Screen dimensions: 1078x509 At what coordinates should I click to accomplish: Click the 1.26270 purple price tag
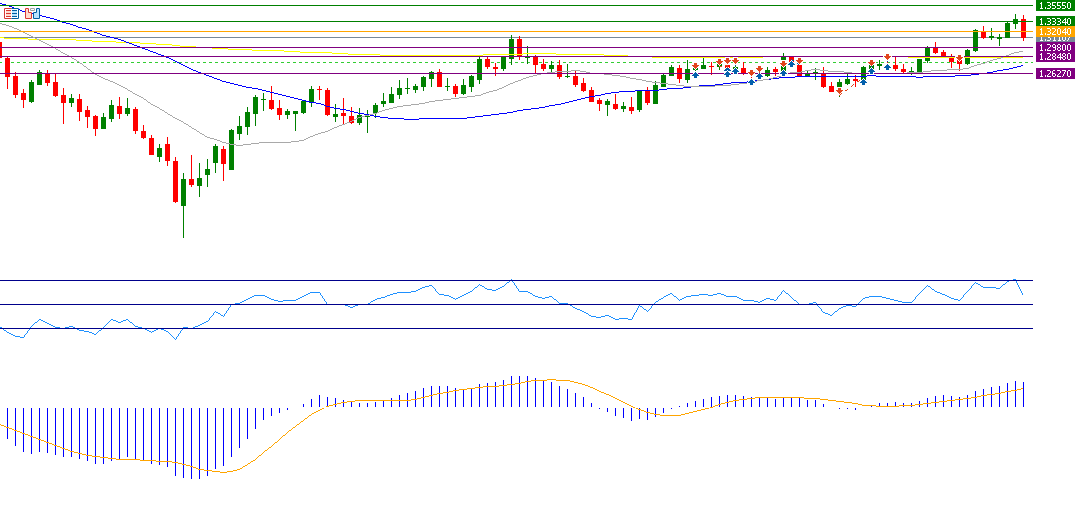tap(1055, 74)
